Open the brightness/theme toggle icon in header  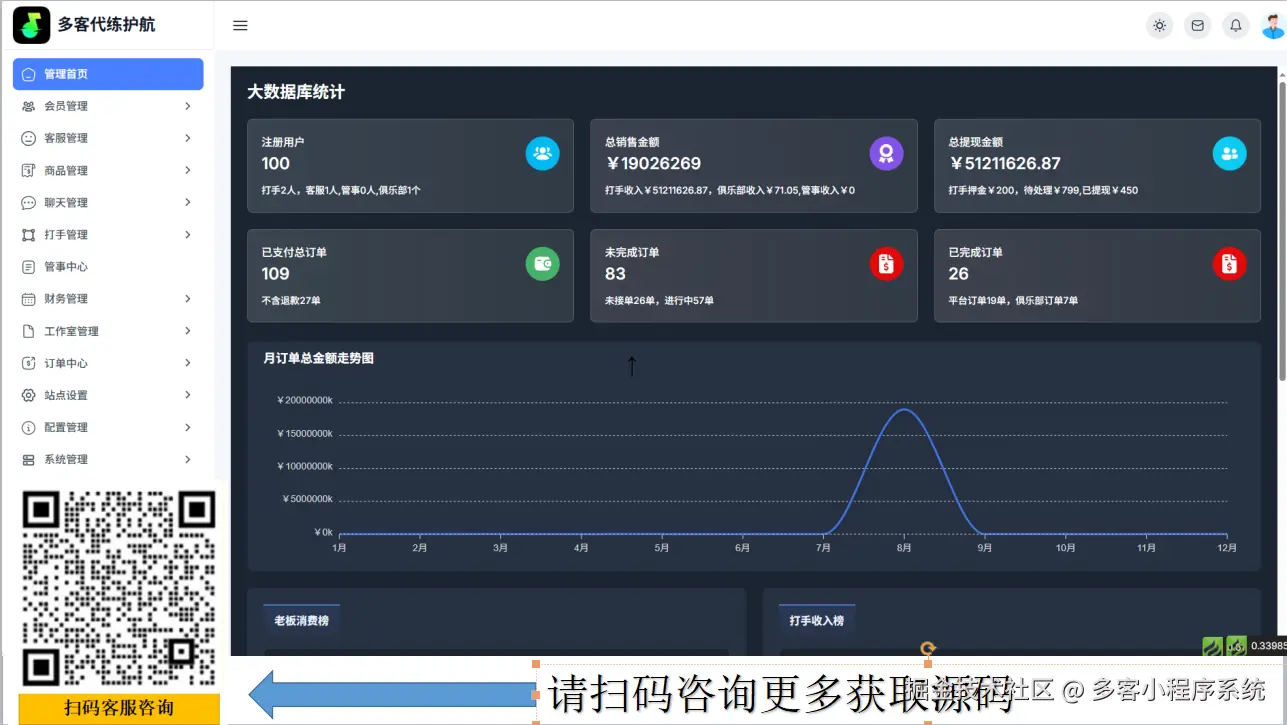[1159, 25]
